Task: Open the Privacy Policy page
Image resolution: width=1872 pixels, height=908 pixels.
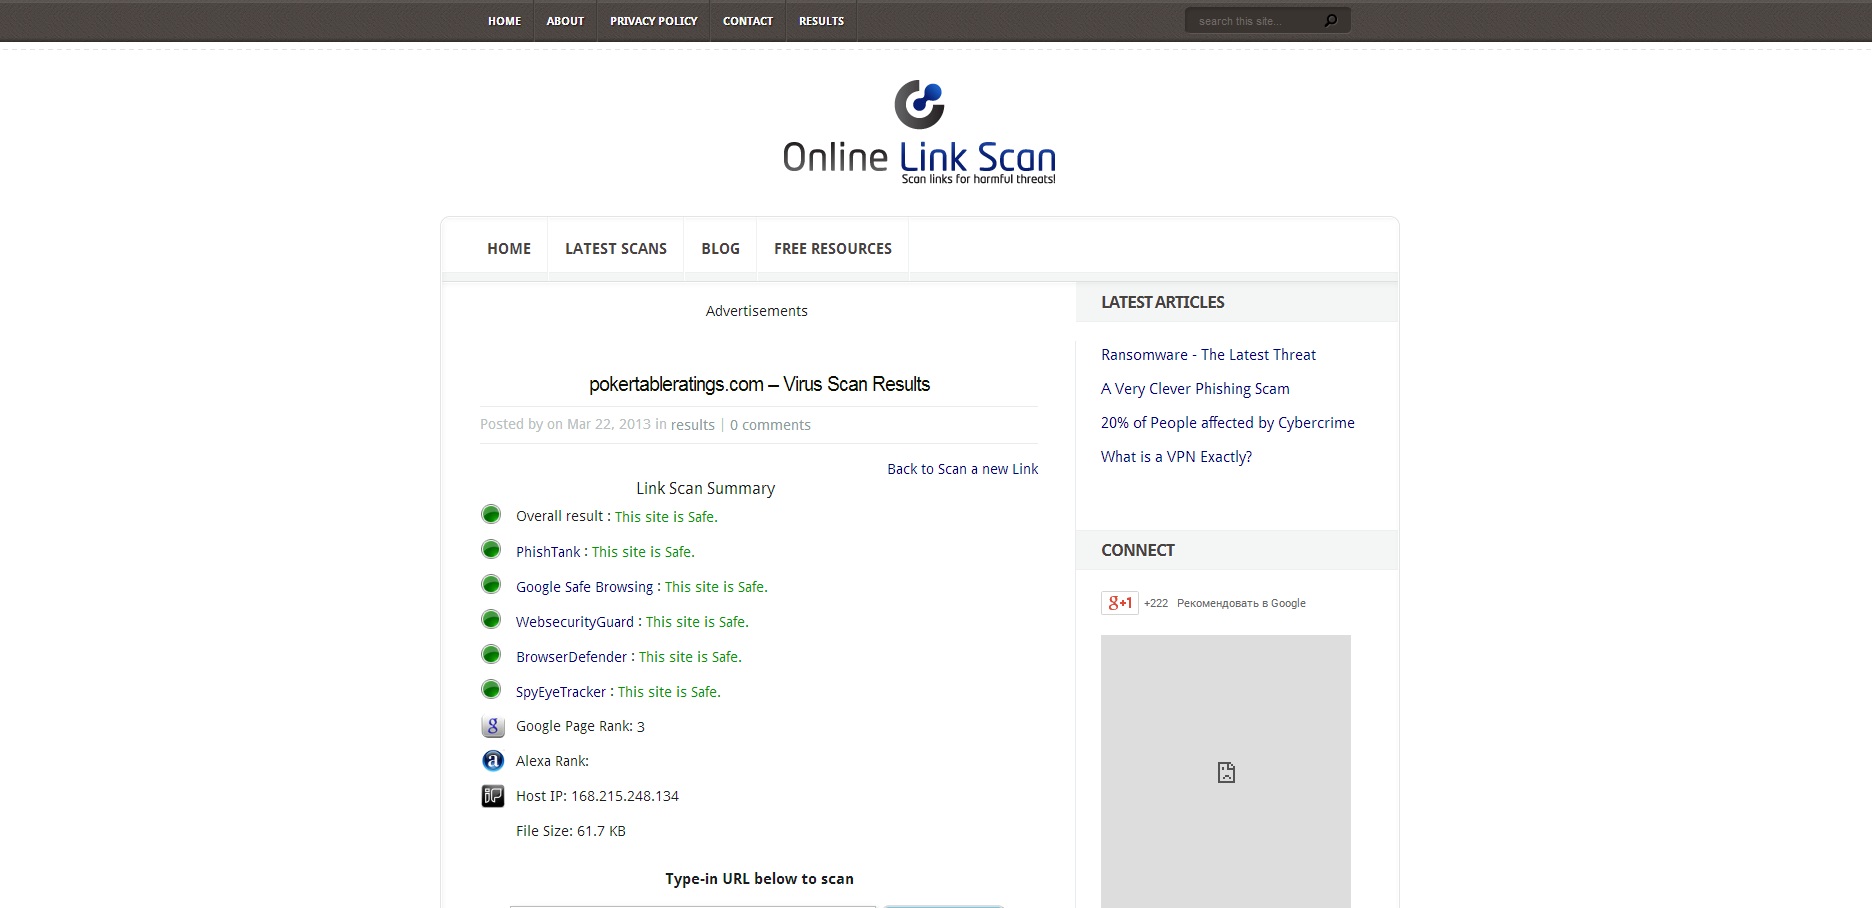Action: coord(654,21)
